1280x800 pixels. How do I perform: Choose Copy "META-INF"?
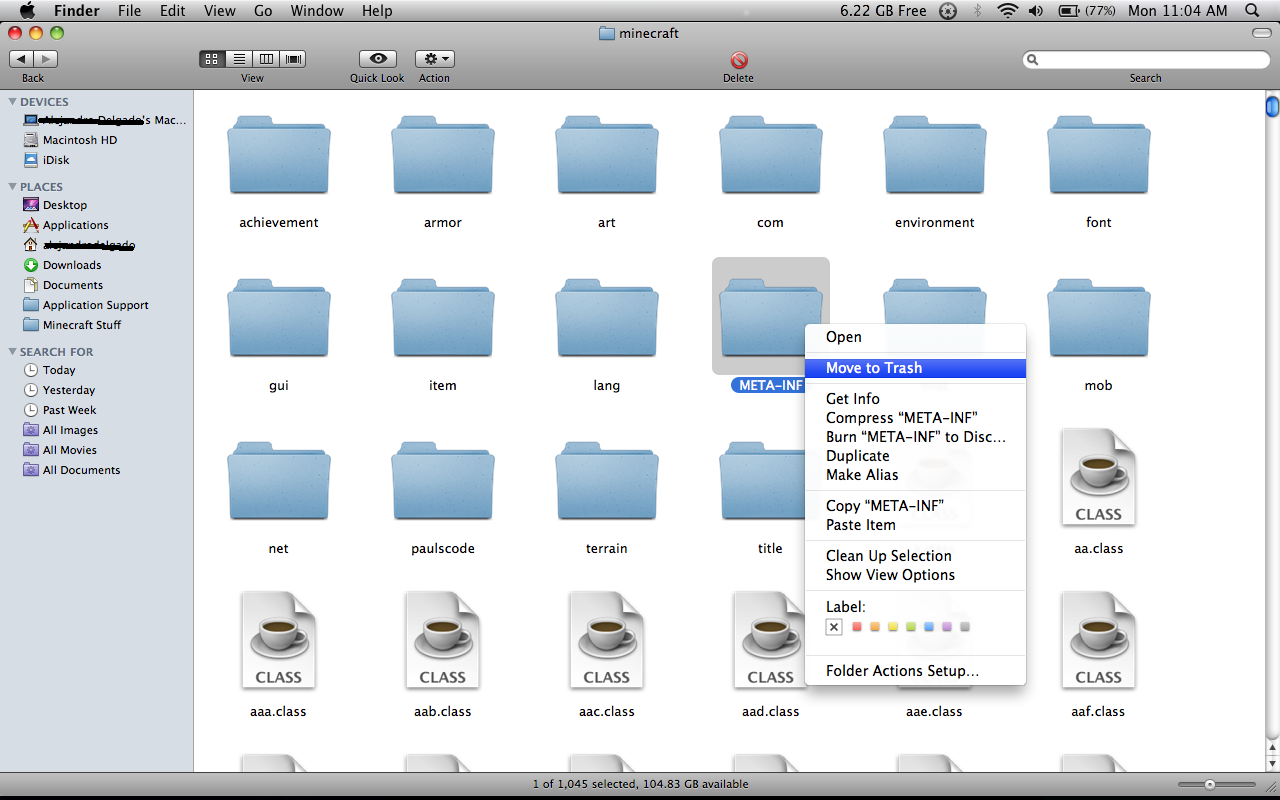915,506
